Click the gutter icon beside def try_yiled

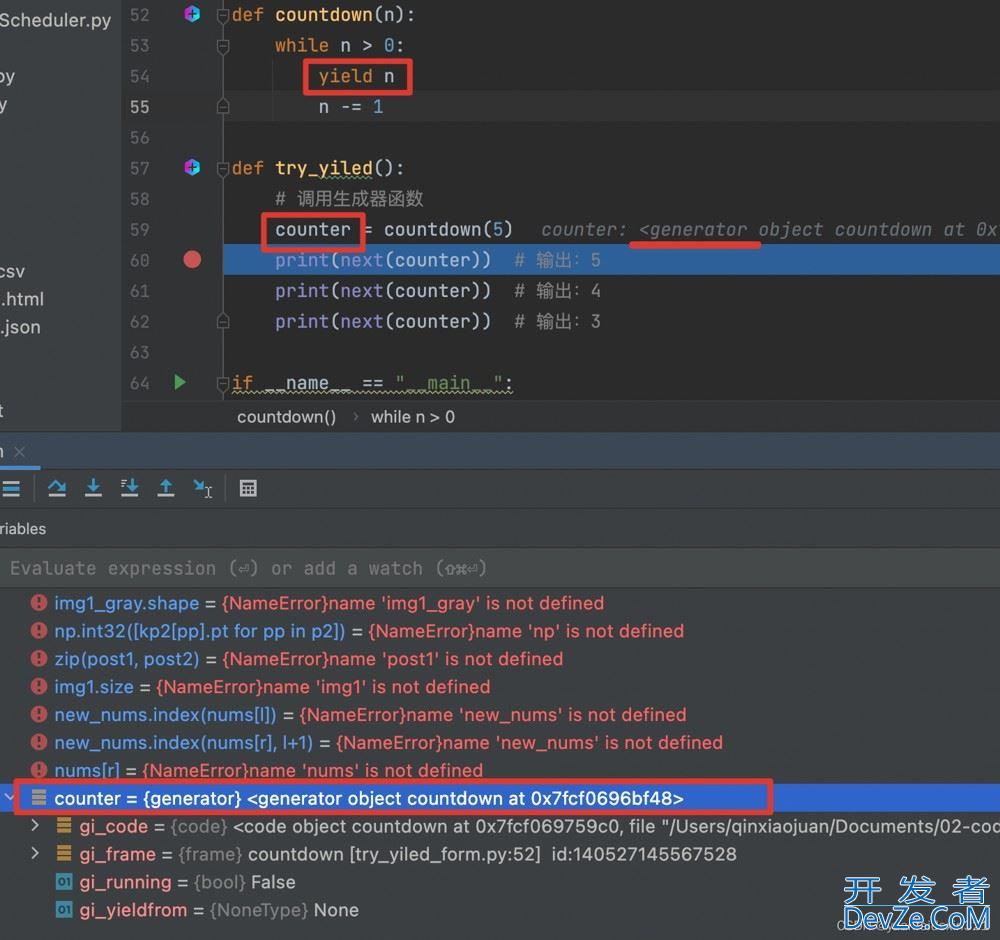(x=193, y=167)
